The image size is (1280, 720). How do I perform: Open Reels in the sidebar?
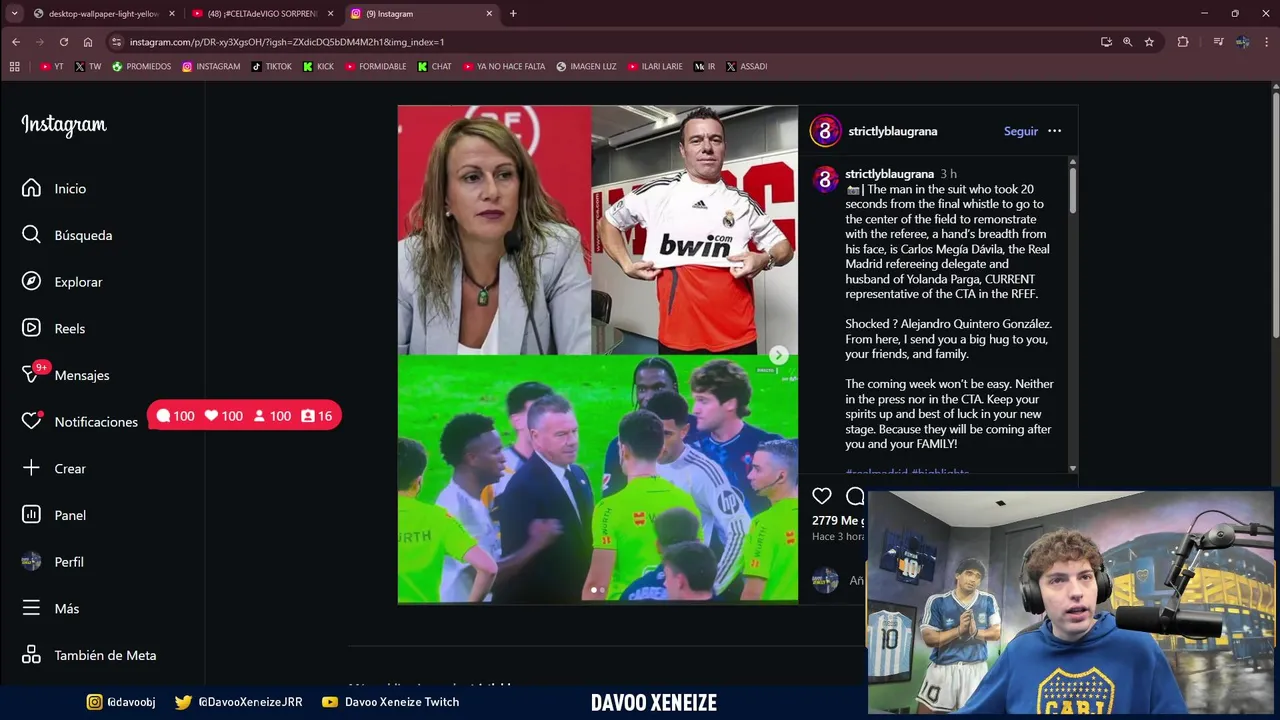[54, 328]
